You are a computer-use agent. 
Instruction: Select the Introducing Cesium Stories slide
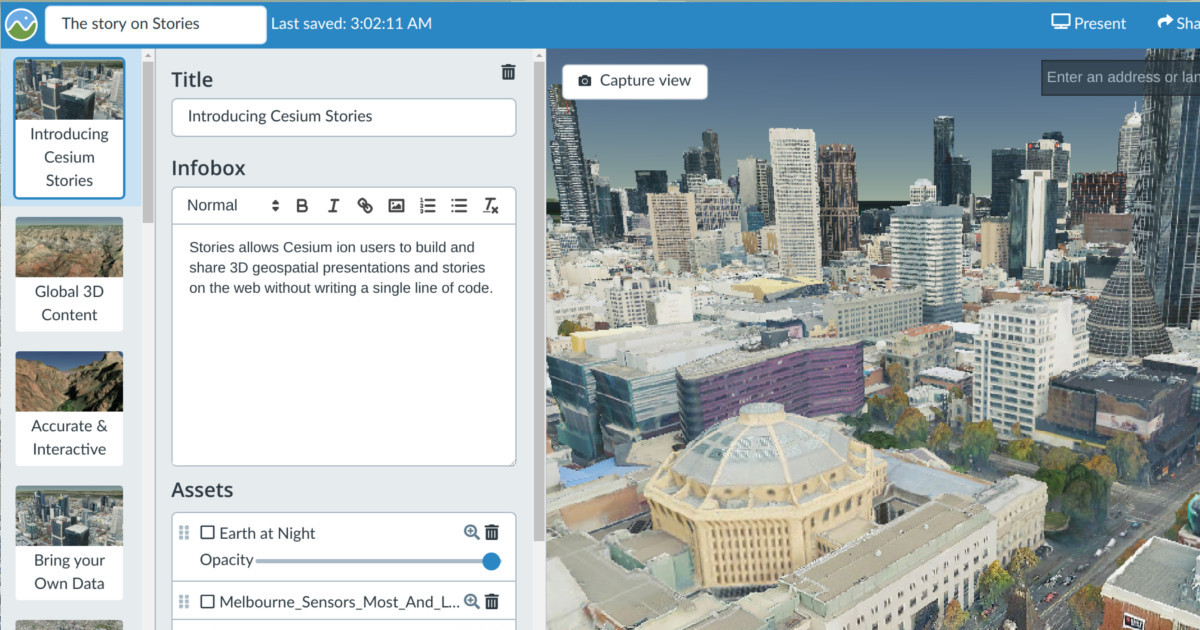click(69, 128)
